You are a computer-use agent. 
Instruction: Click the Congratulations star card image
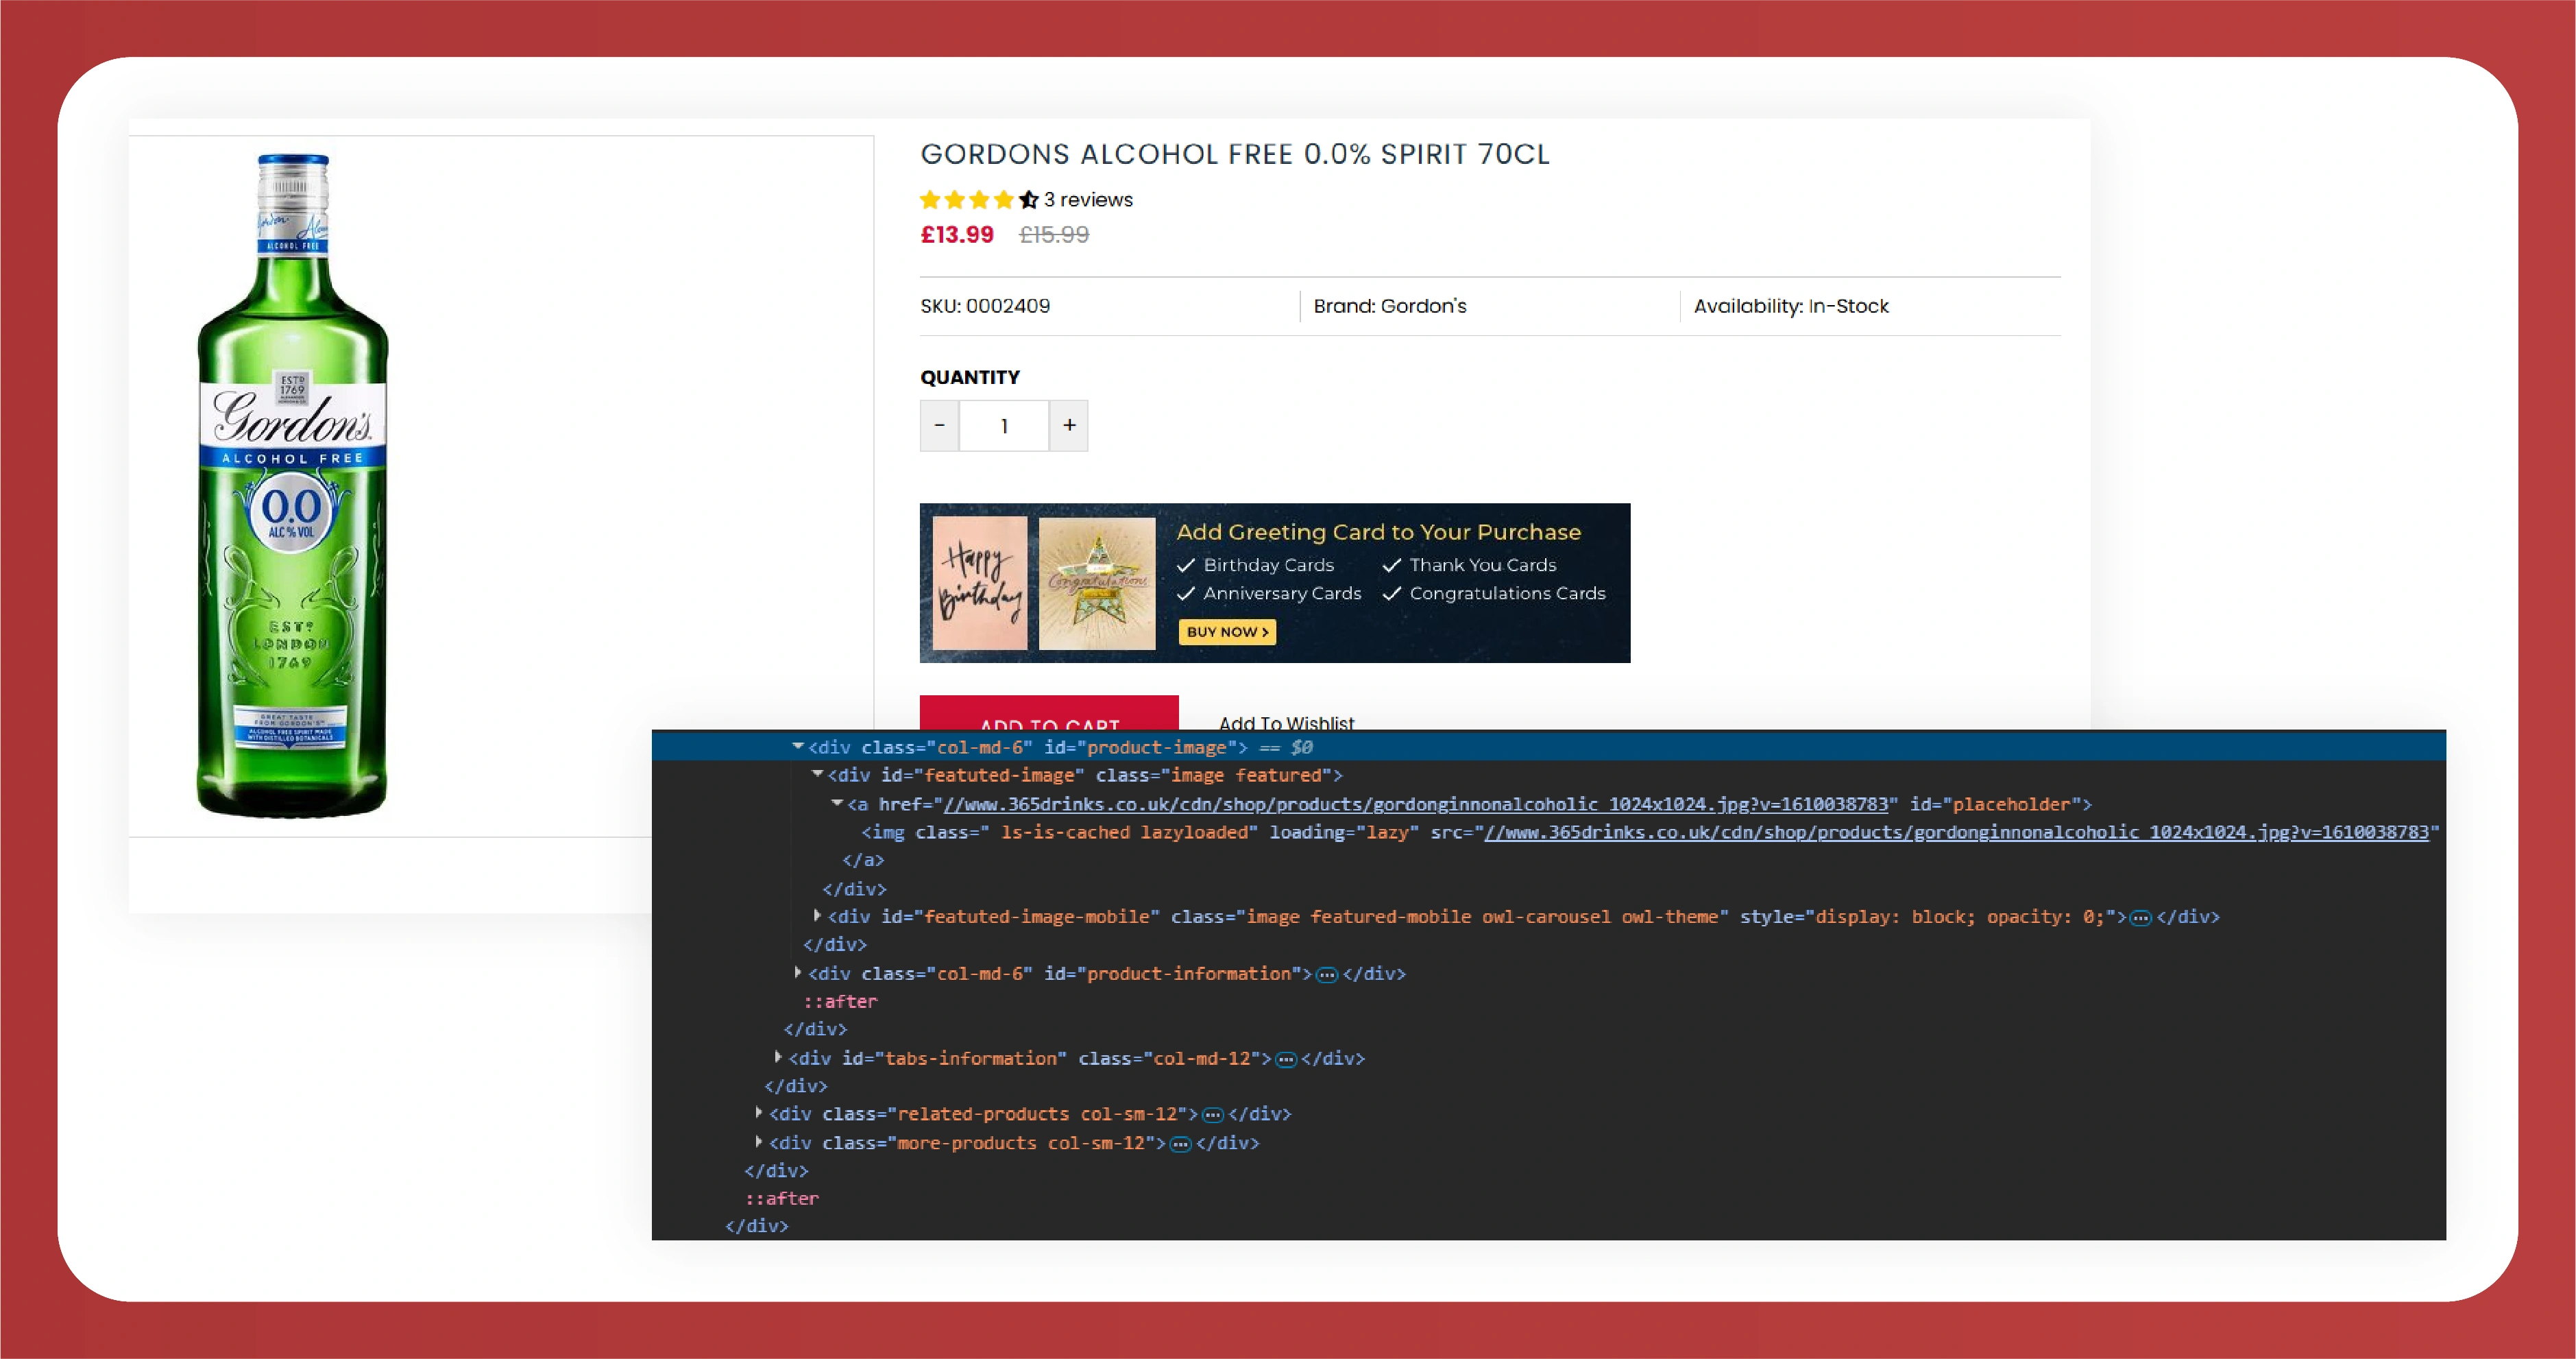point(1097,583)
